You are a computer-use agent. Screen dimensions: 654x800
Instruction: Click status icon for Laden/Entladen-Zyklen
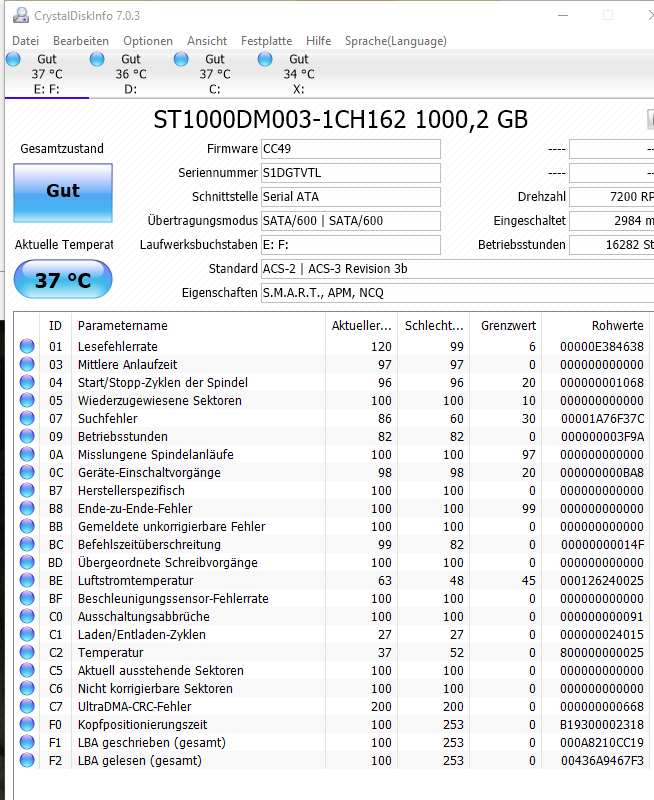point(27,634)
